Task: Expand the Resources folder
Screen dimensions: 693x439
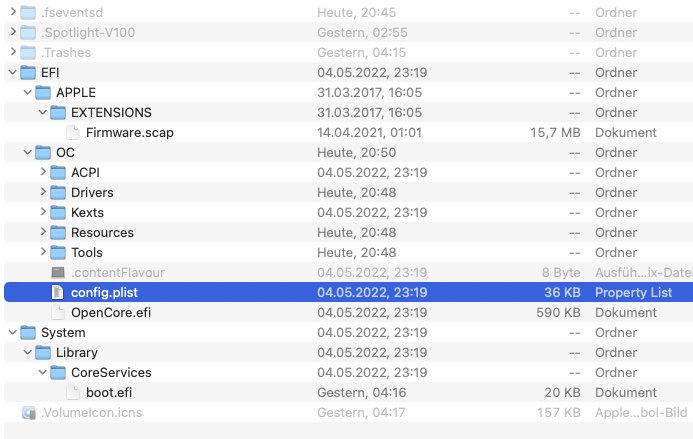Action: click(43, 232)
